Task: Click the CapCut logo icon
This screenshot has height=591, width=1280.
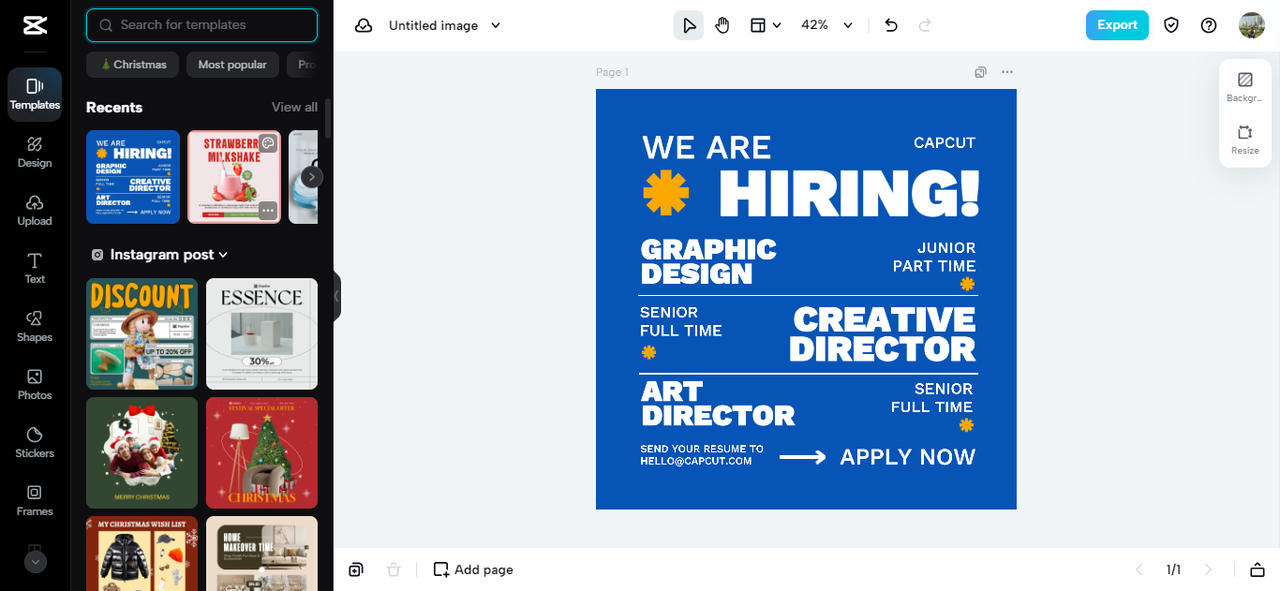Action: coord(35,26)
